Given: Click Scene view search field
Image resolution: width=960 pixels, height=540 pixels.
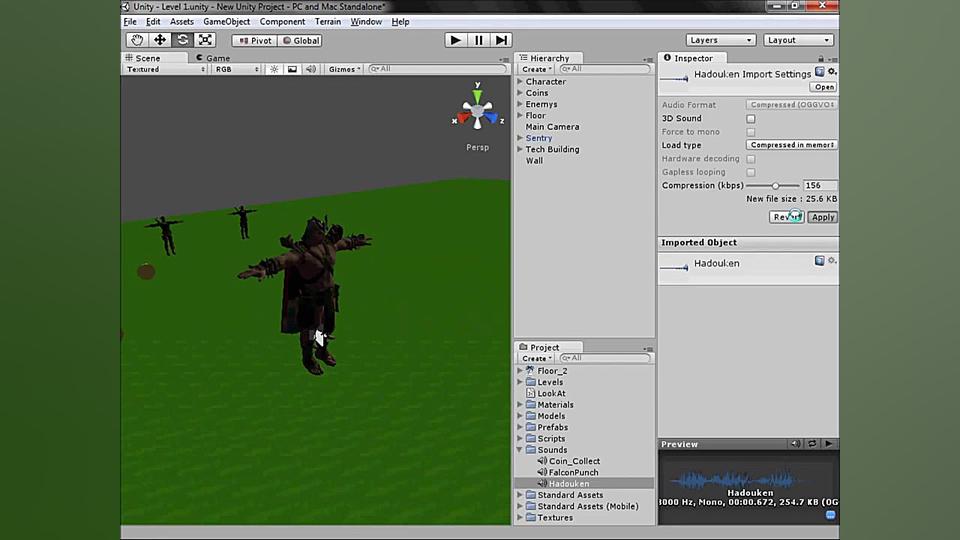Looking at the screenshot, I should click(438, 69).
